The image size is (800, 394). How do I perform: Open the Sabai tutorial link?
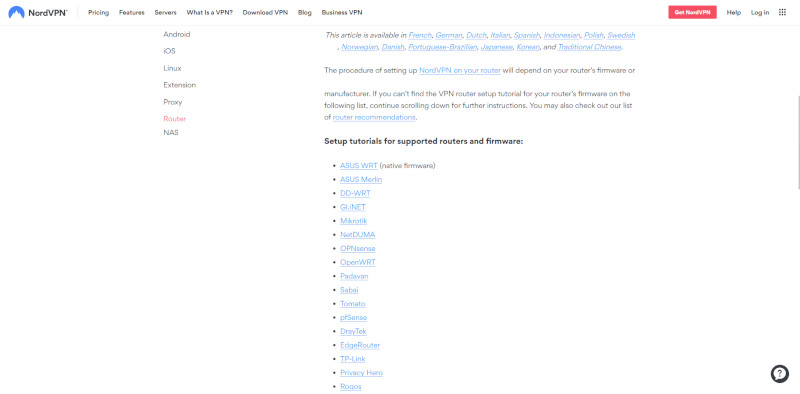tap(349, 290)
